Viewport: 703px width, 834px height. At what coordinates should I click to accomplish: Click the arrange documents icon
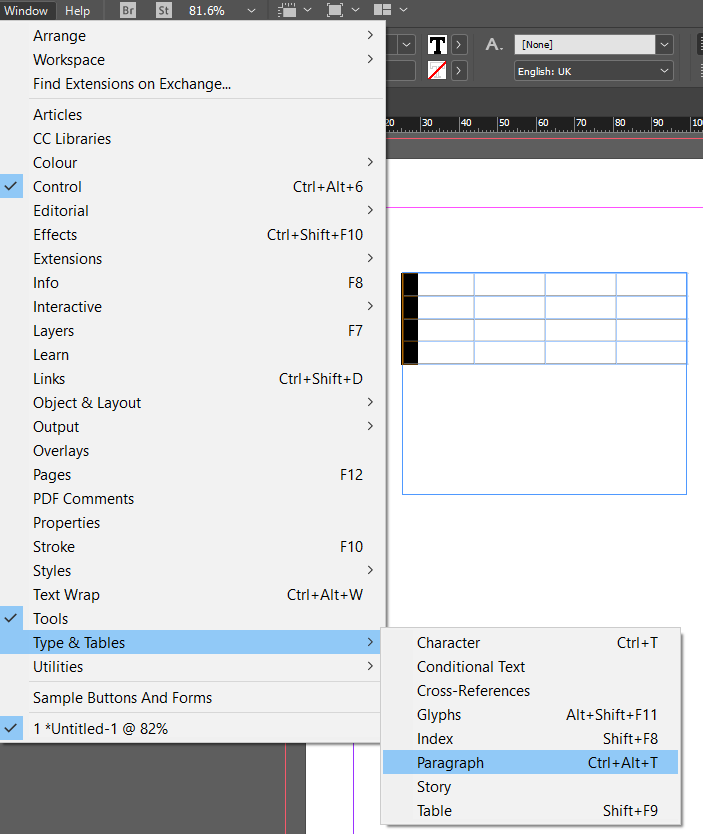coord(385,11)
